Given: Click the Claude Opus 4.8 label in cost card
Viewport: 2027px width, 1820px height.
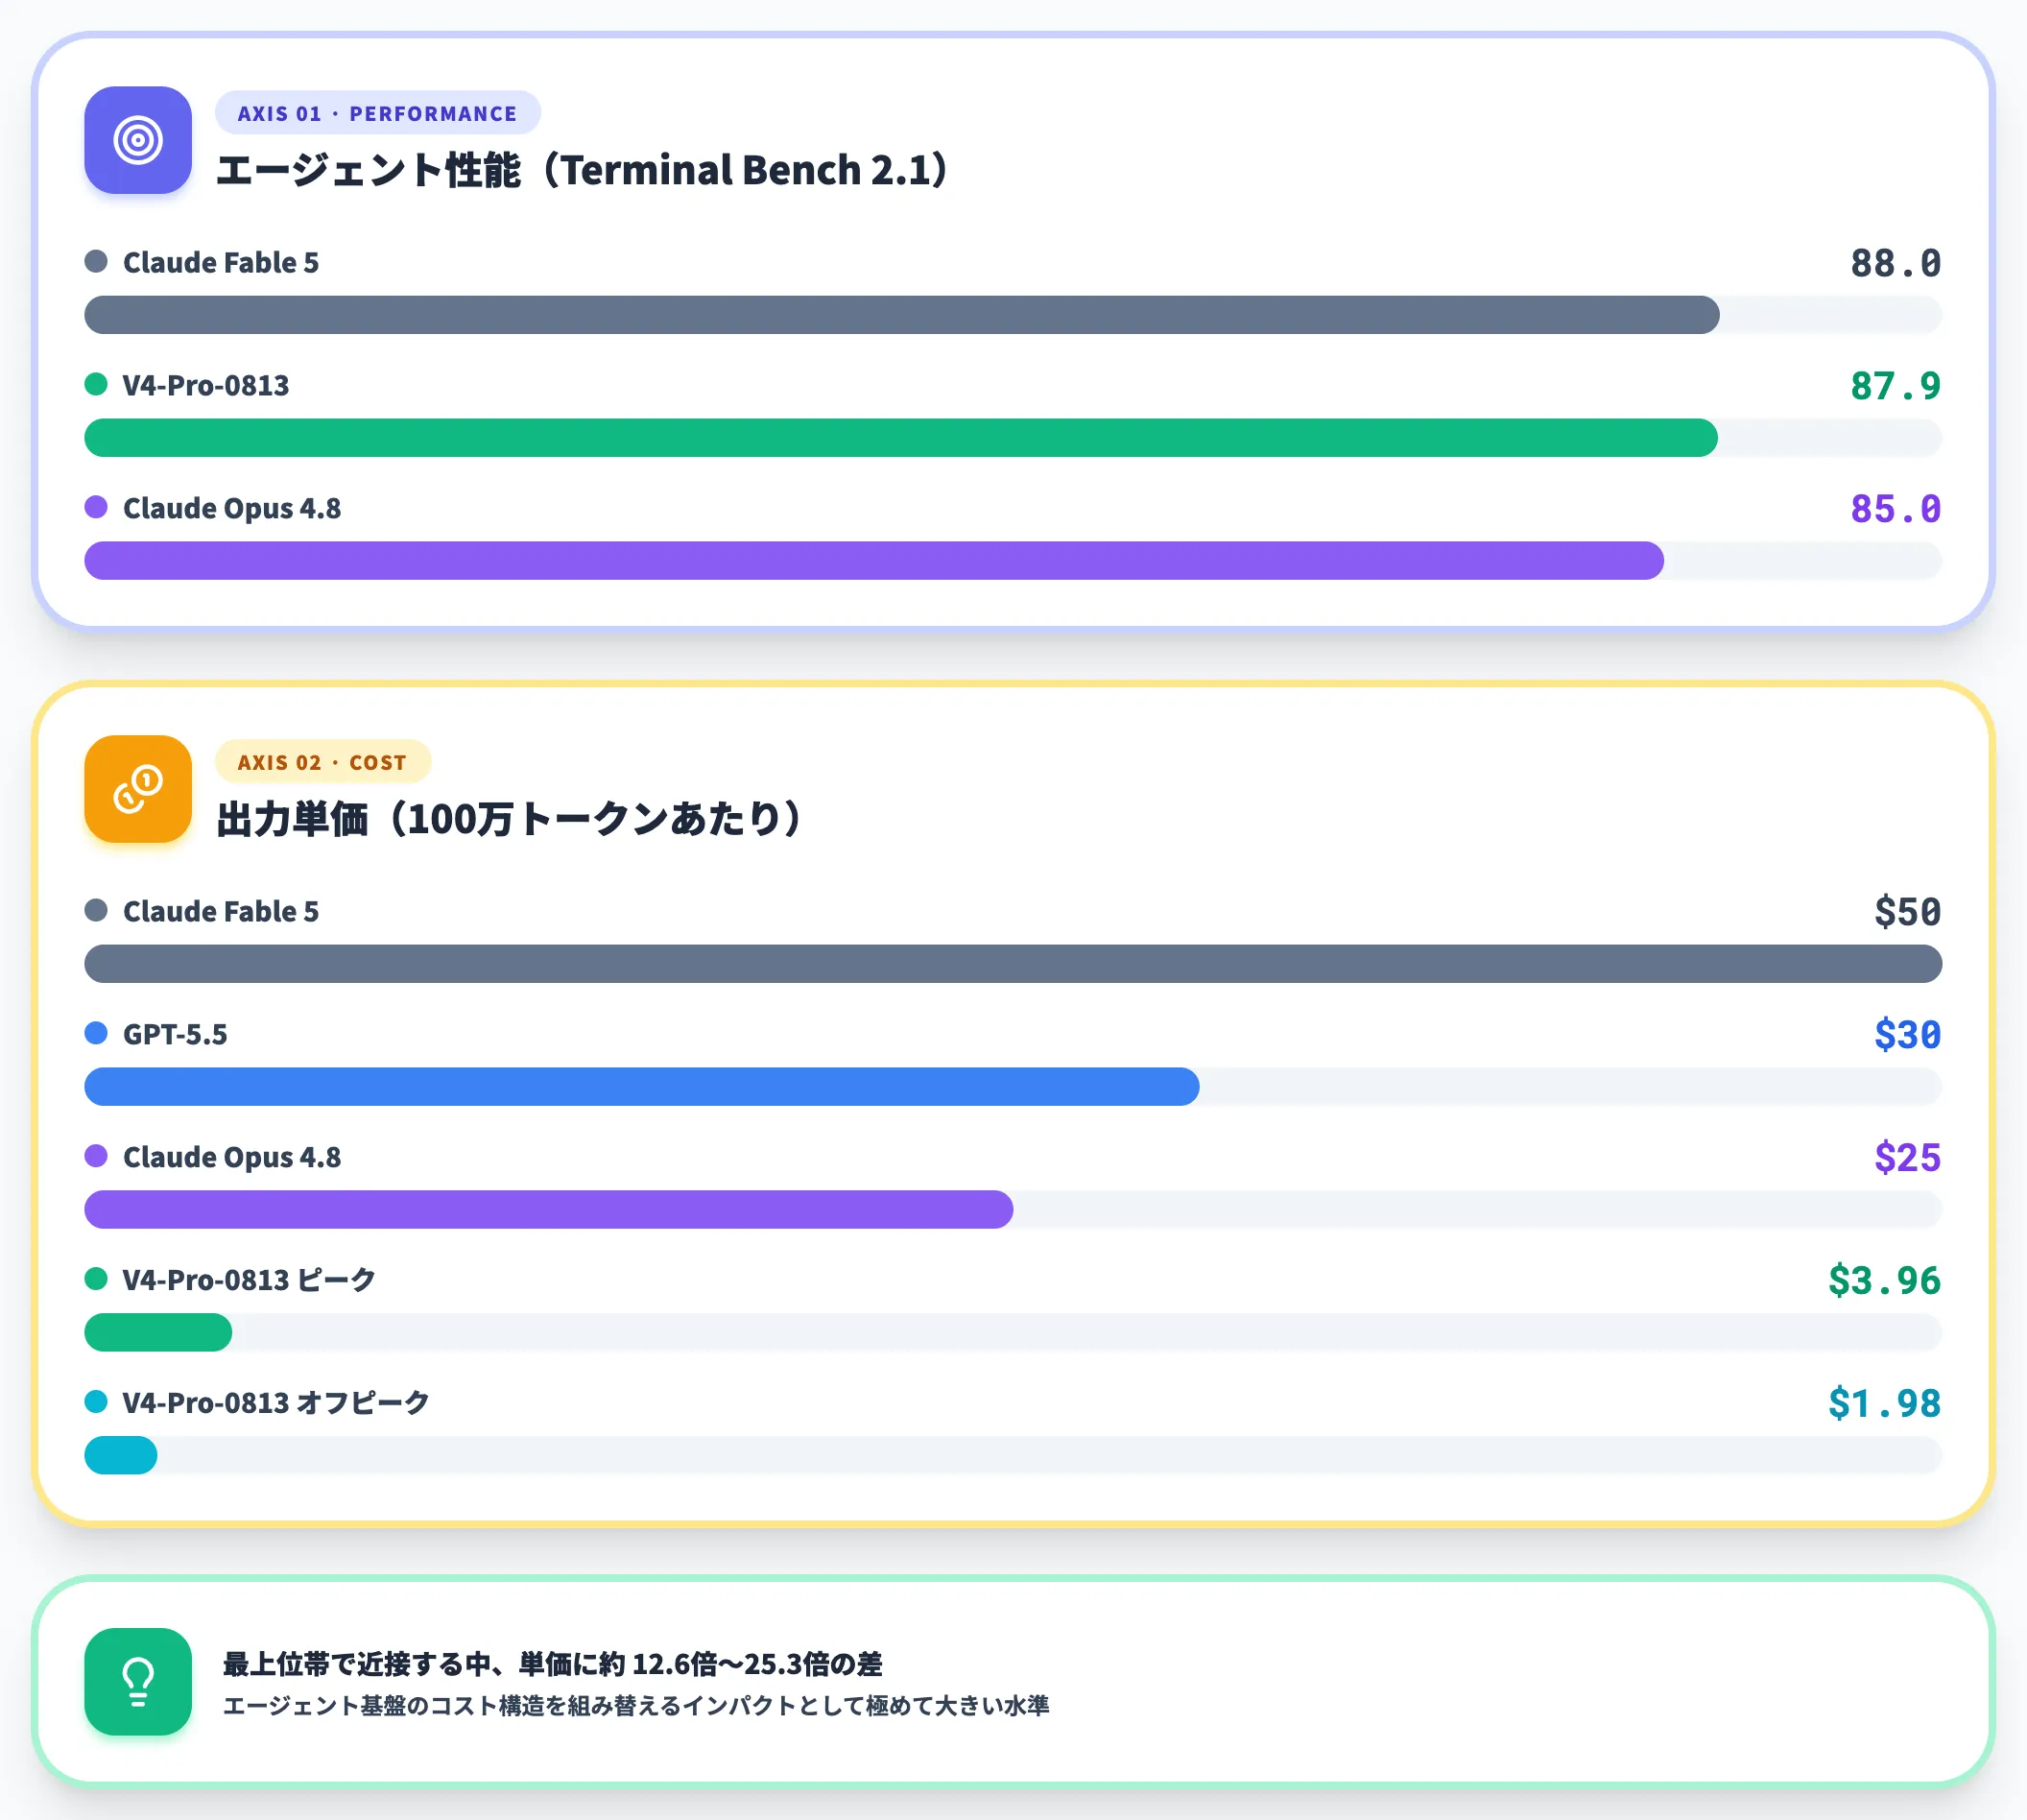Looking at the screenshot, I should (232, 1157).
